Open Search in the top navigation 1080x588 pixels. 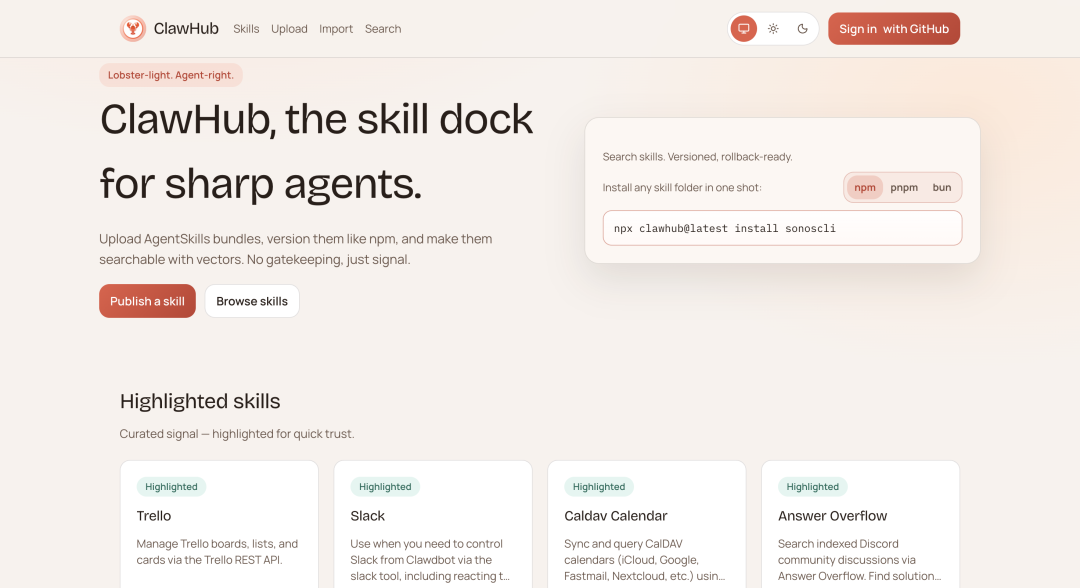pos(383,29)
